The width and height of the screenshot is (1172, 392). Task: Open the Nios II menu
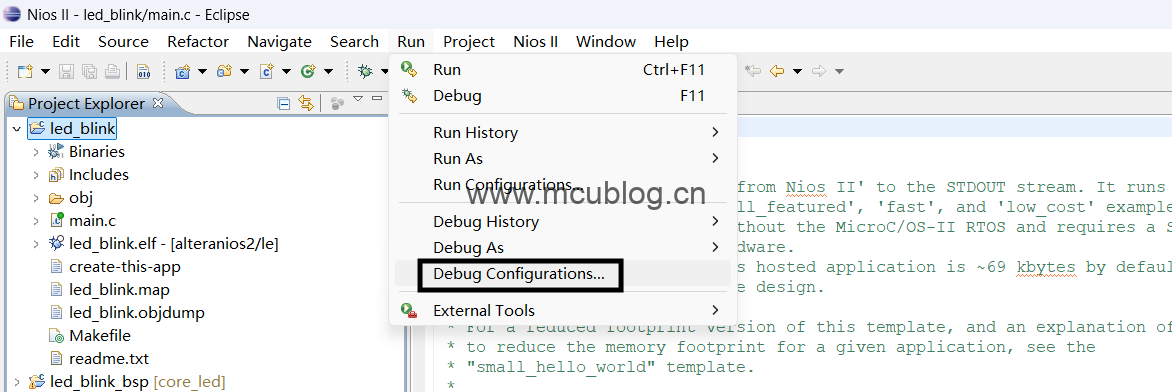pos(535,42)
